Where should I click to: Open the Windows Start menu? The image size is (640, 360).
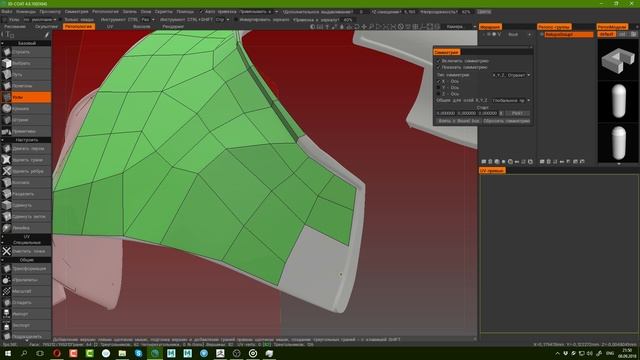pyautogui.click(x=8, y=353)
